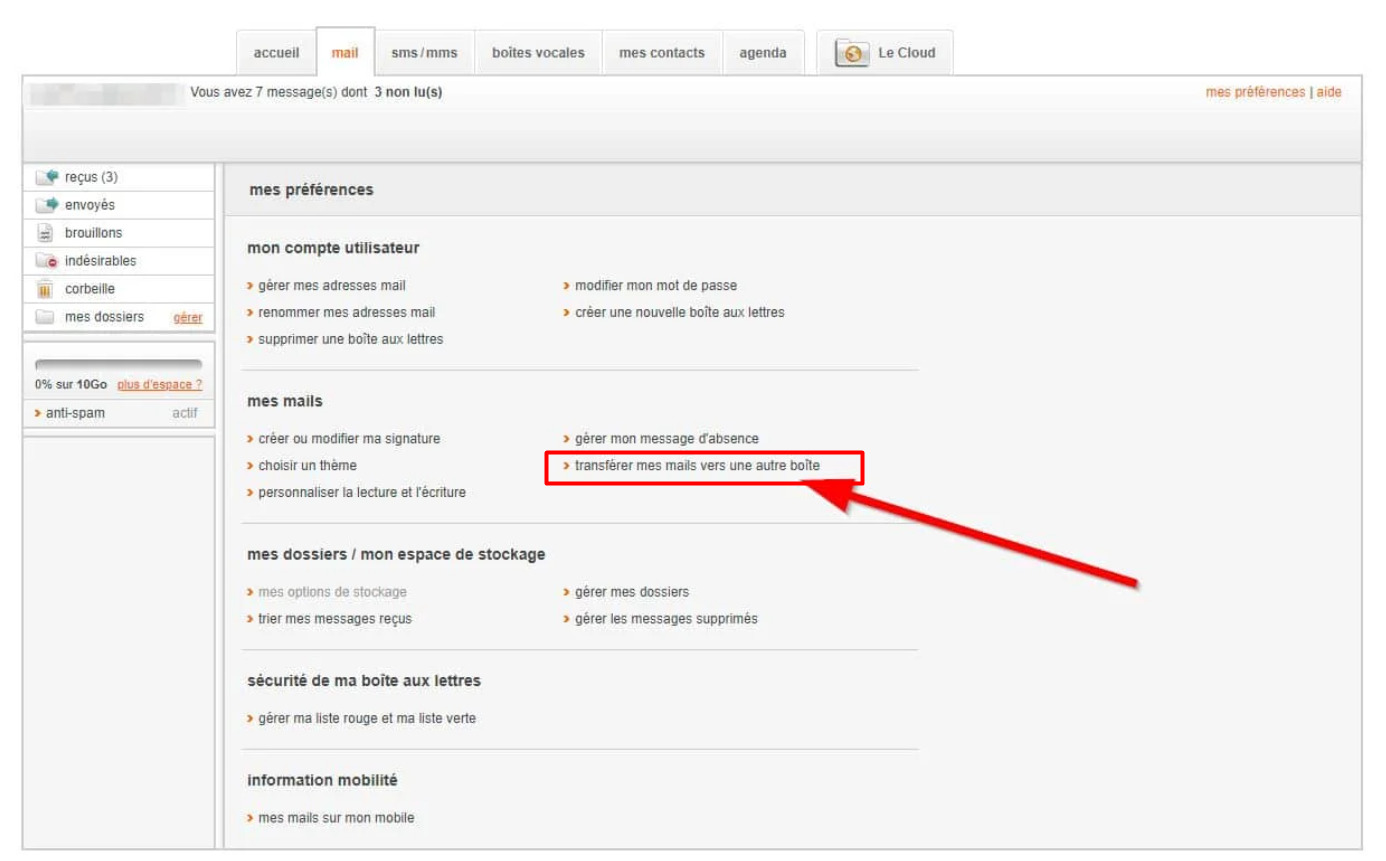The width and height of the screenshot is (1386, 861).
Task: Click the Le Cloud tab icon
Action: pos(853,54)
